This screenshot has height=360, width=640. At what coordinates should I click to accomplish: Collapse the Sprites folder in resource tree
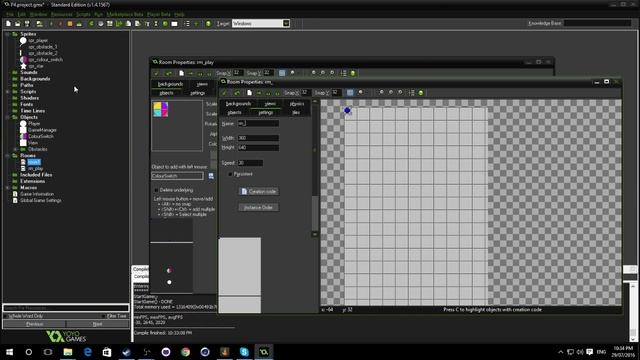click(x=7, y=34)
